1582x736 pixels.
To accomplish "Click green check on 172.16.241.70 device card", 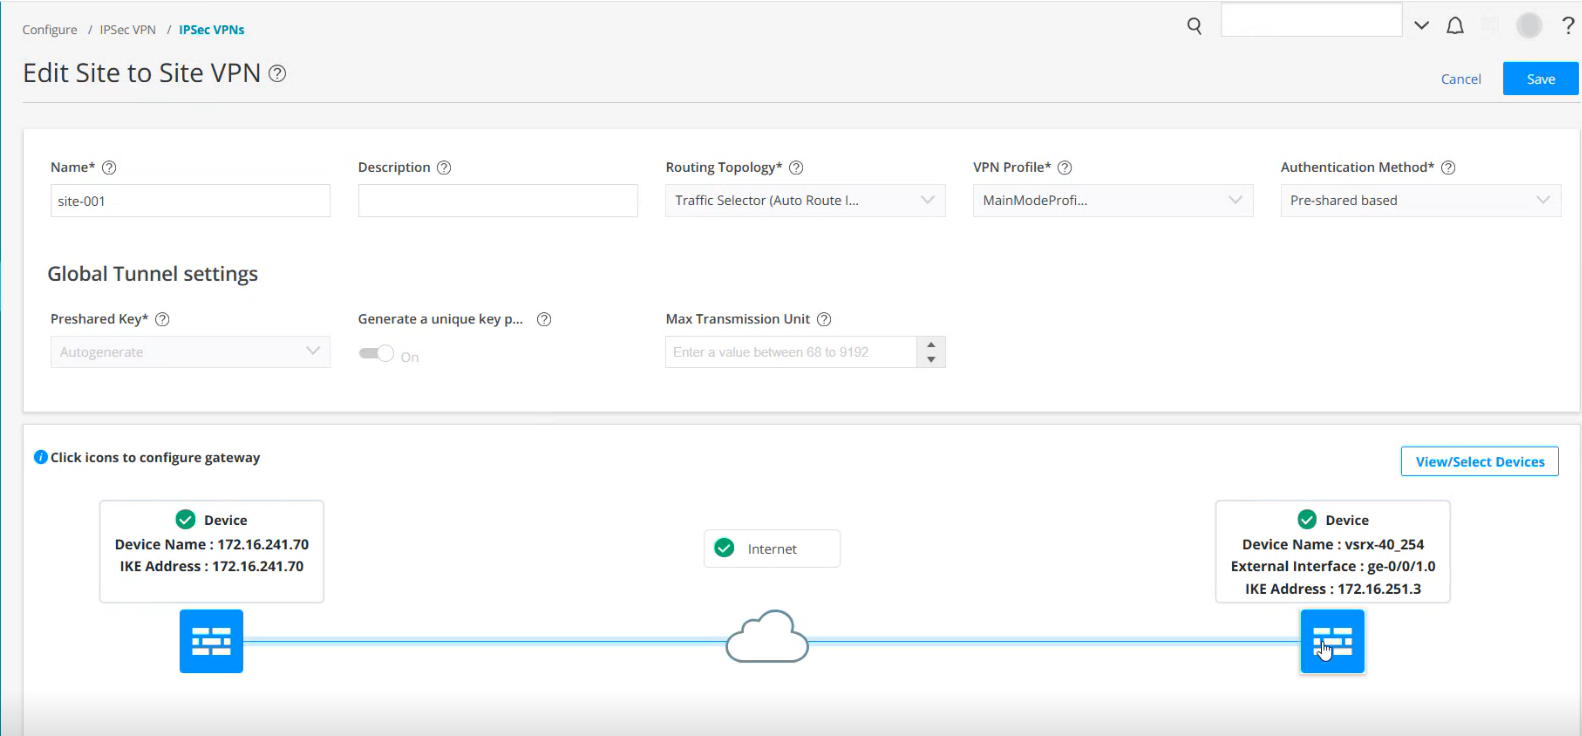I will pyautogui.click(x=185, y=519).
